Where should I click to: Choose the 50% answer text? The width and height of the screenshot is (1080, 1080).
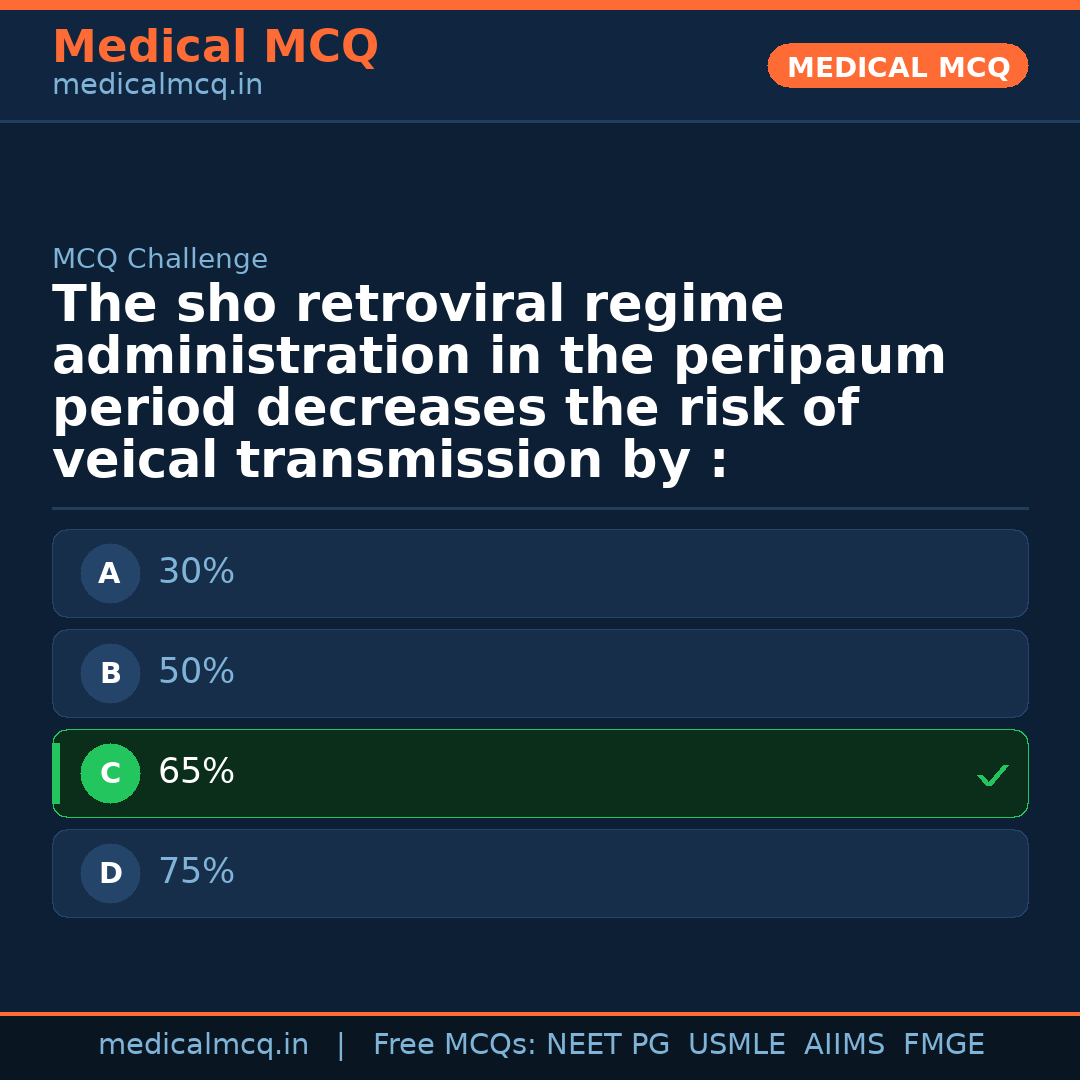(x=196, y=672)
